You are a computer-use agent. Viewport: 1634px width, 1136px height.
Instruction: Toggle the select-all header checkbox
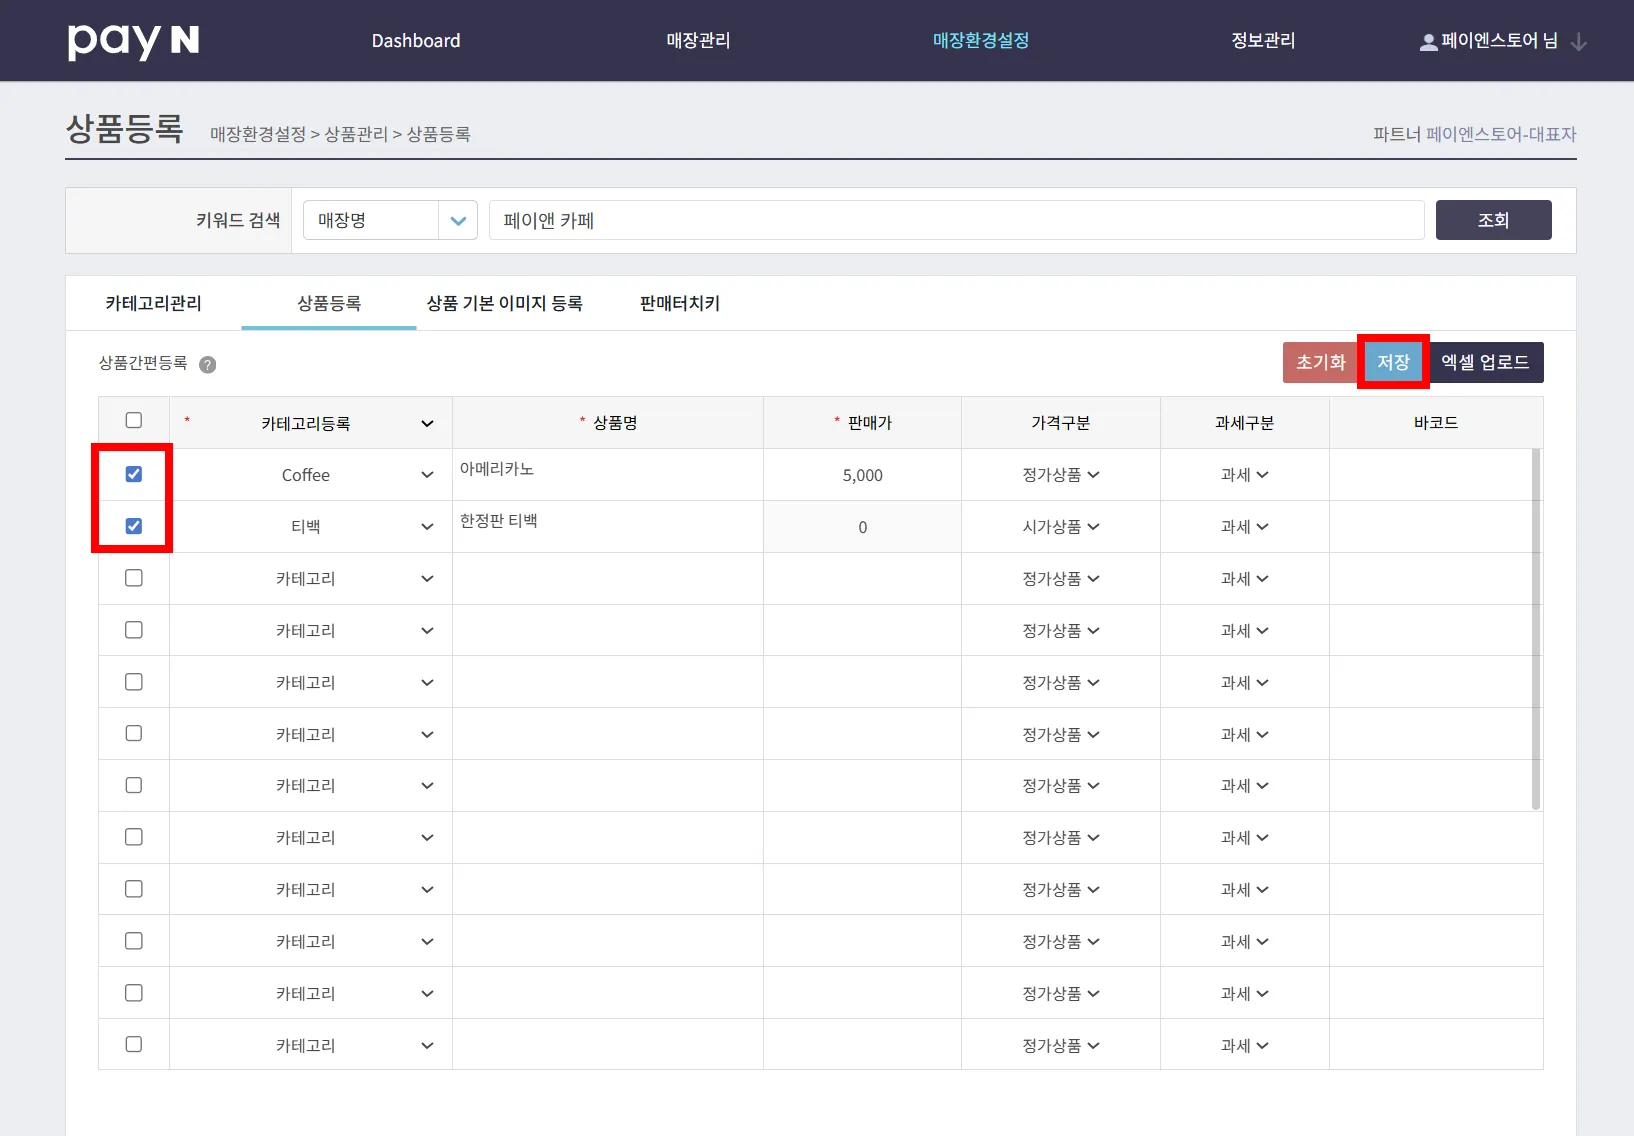pos(134,421)
